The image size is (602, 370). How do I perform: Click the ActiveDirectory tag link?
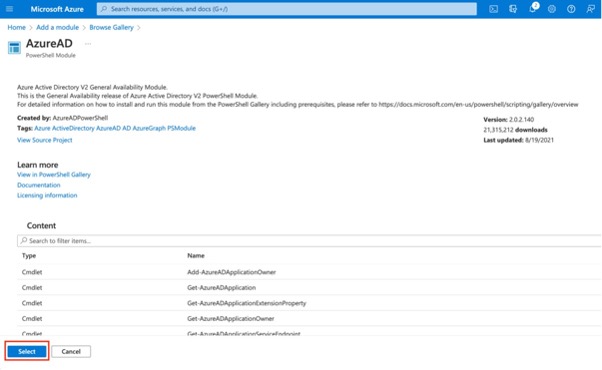coord(73,128)
